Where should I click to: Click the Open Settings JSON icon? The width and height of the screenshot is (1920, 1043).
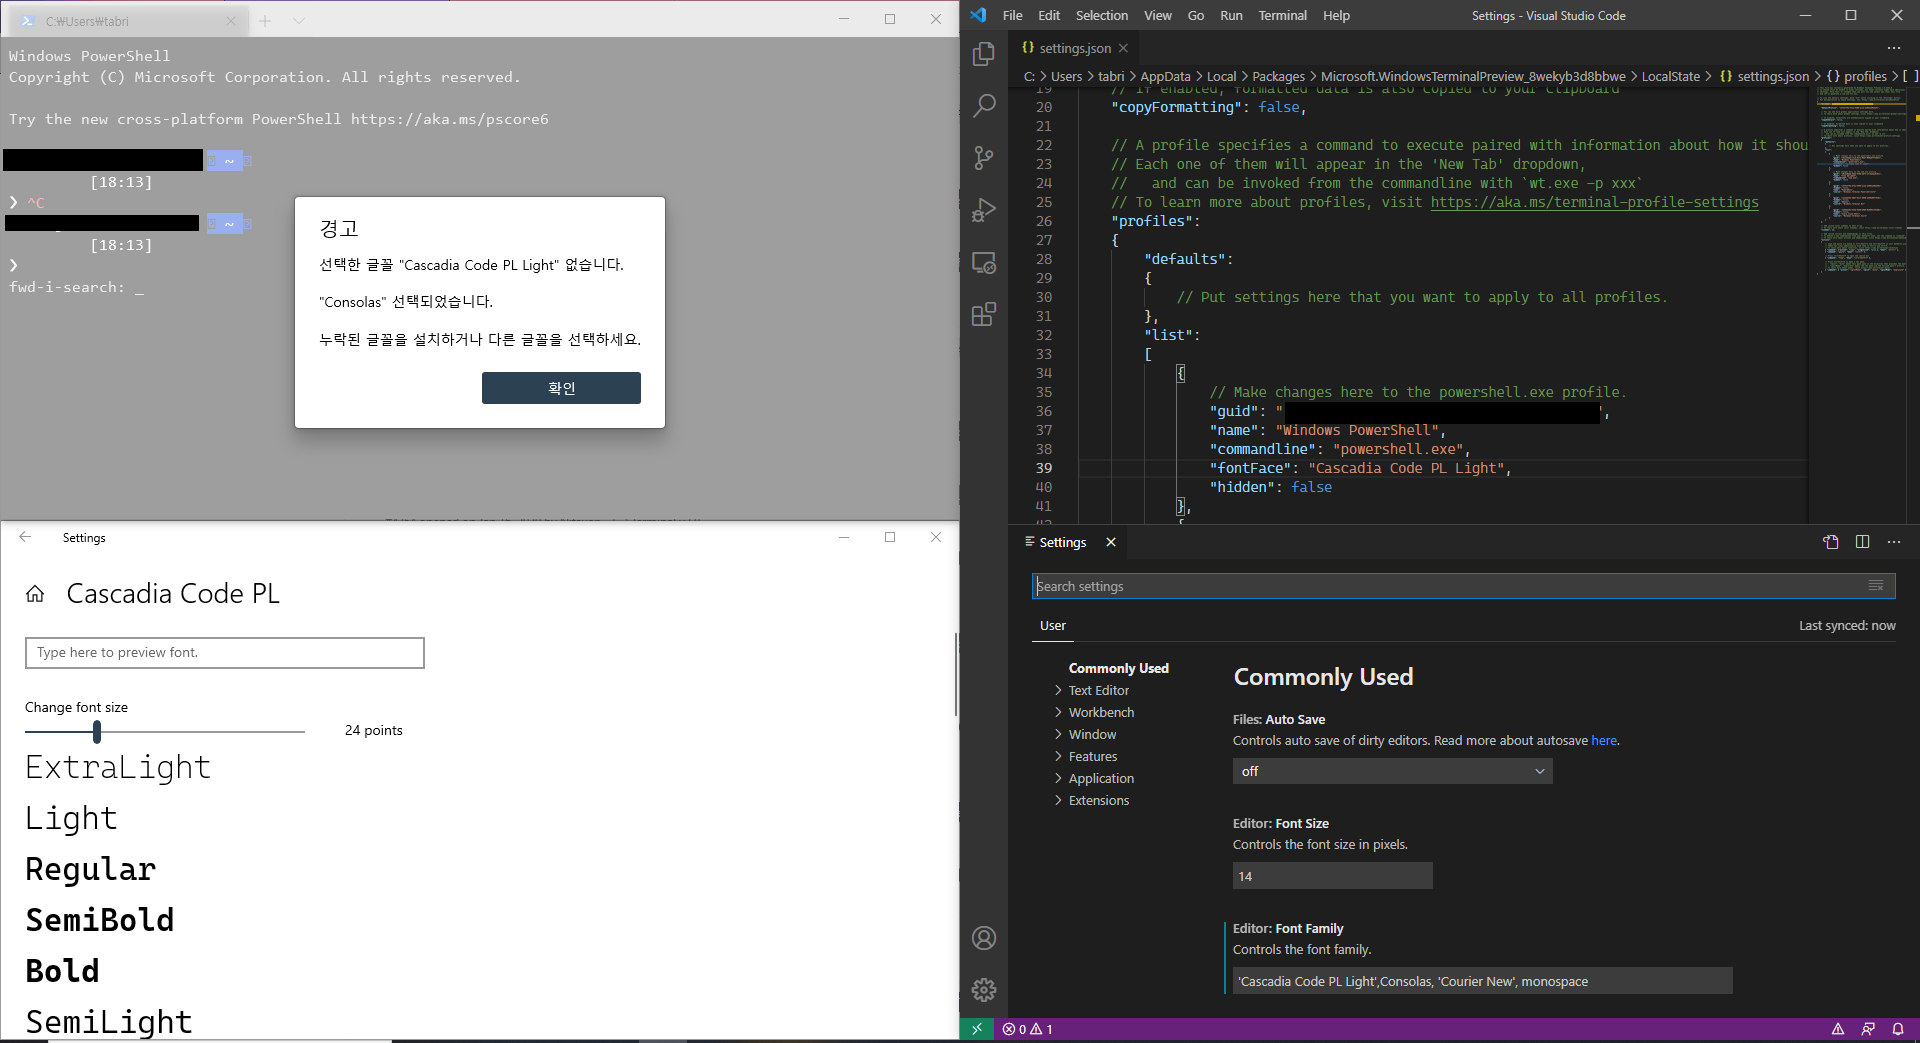coord(1831,542)
